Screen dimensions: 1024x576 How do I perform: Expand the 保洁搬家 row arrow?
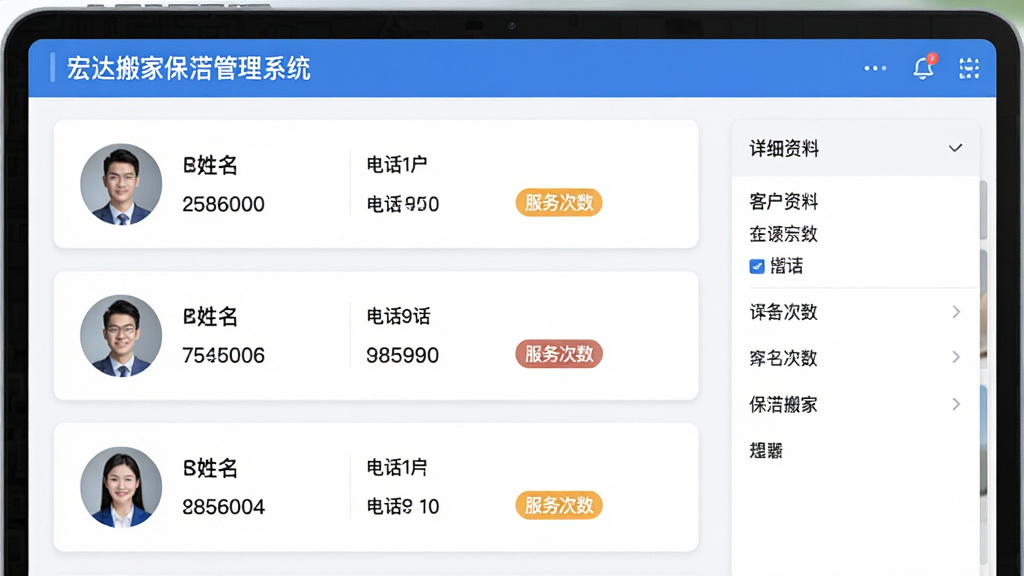coord(956,404)
